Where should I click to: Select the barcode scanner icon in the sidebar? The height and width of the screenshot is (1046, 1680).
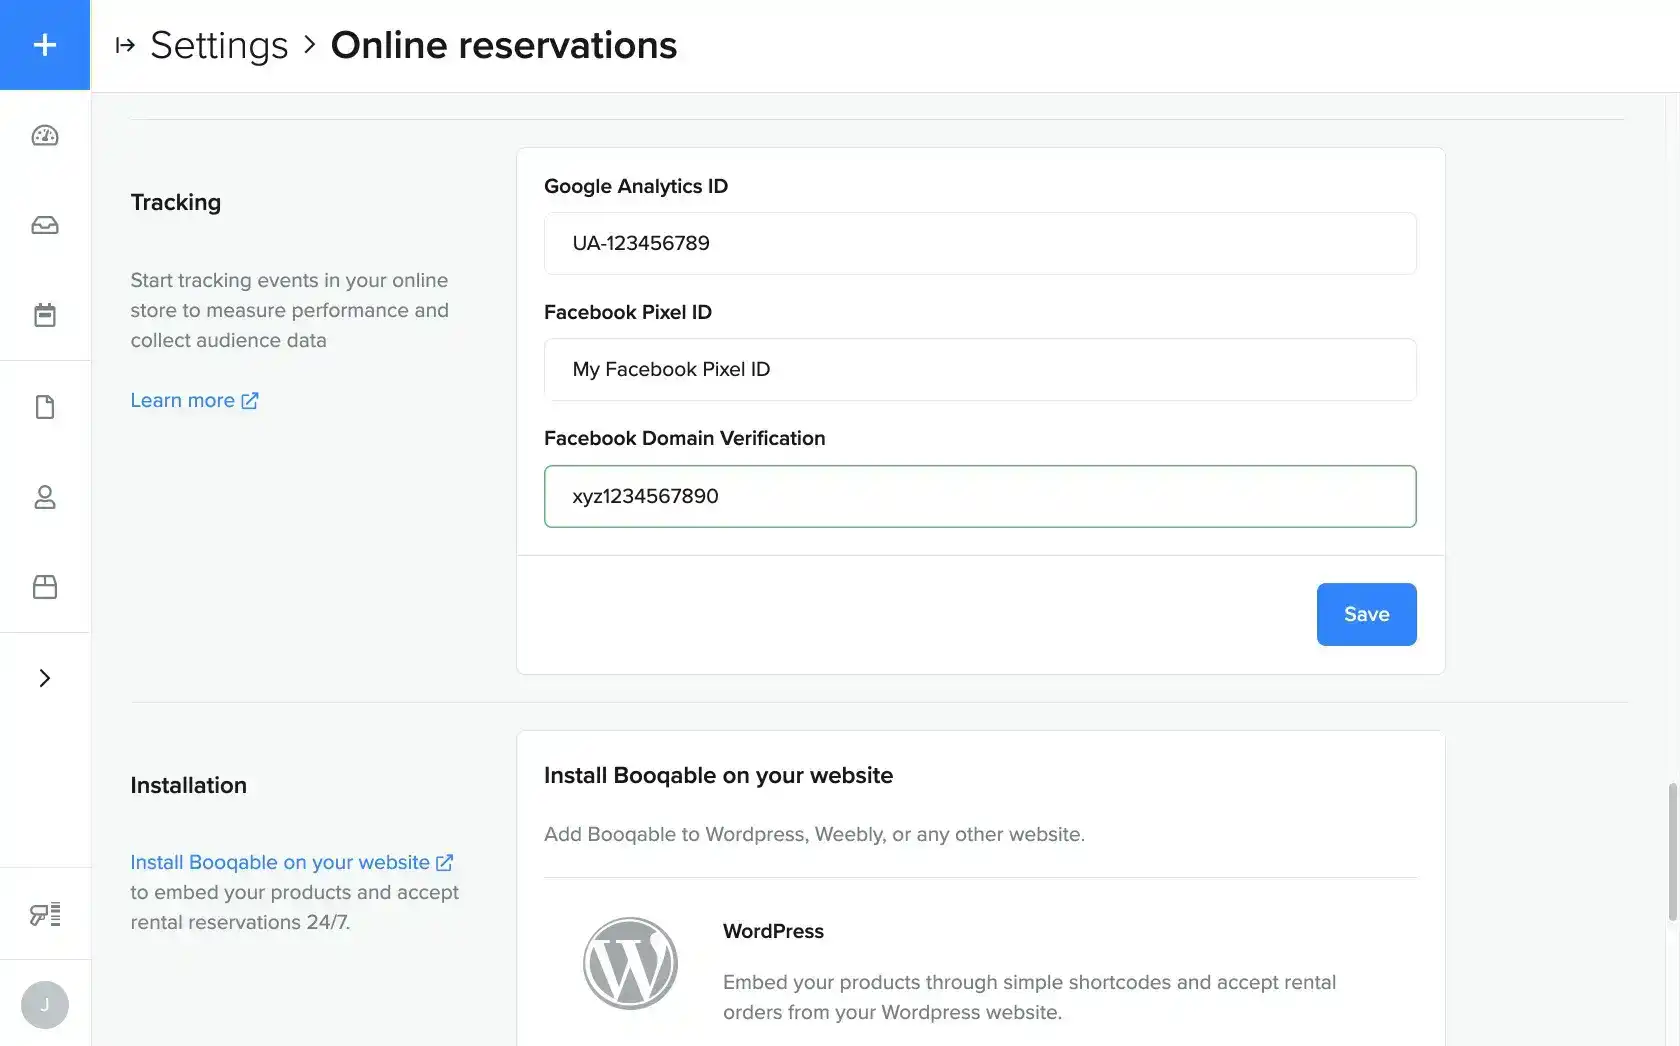pyautogui.click(x=44, y=913)
